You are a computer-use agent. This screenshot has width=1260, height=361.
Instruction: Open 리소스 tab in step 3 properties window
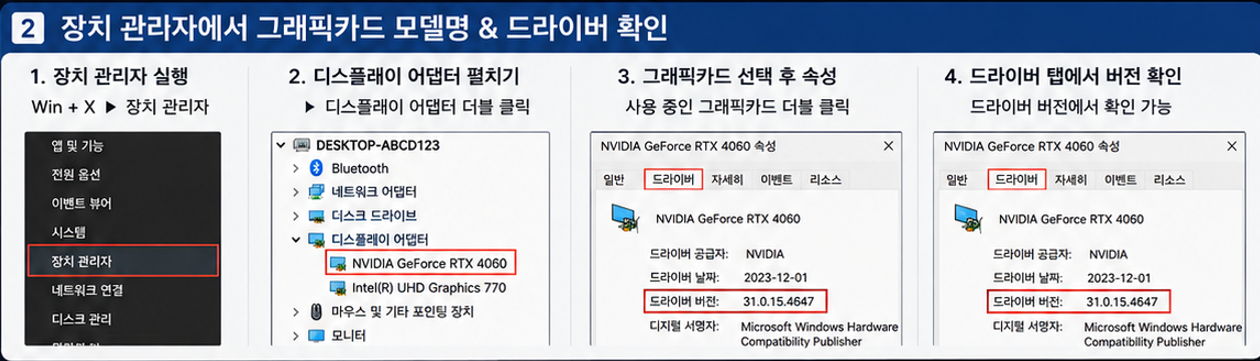[x=826, y=180]
